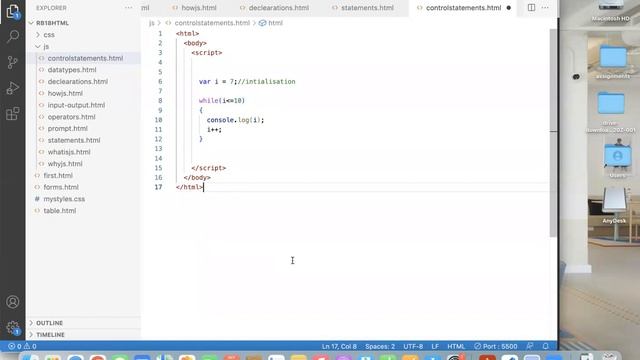Open editor more actions ellipsis

(x=545, y=7)
